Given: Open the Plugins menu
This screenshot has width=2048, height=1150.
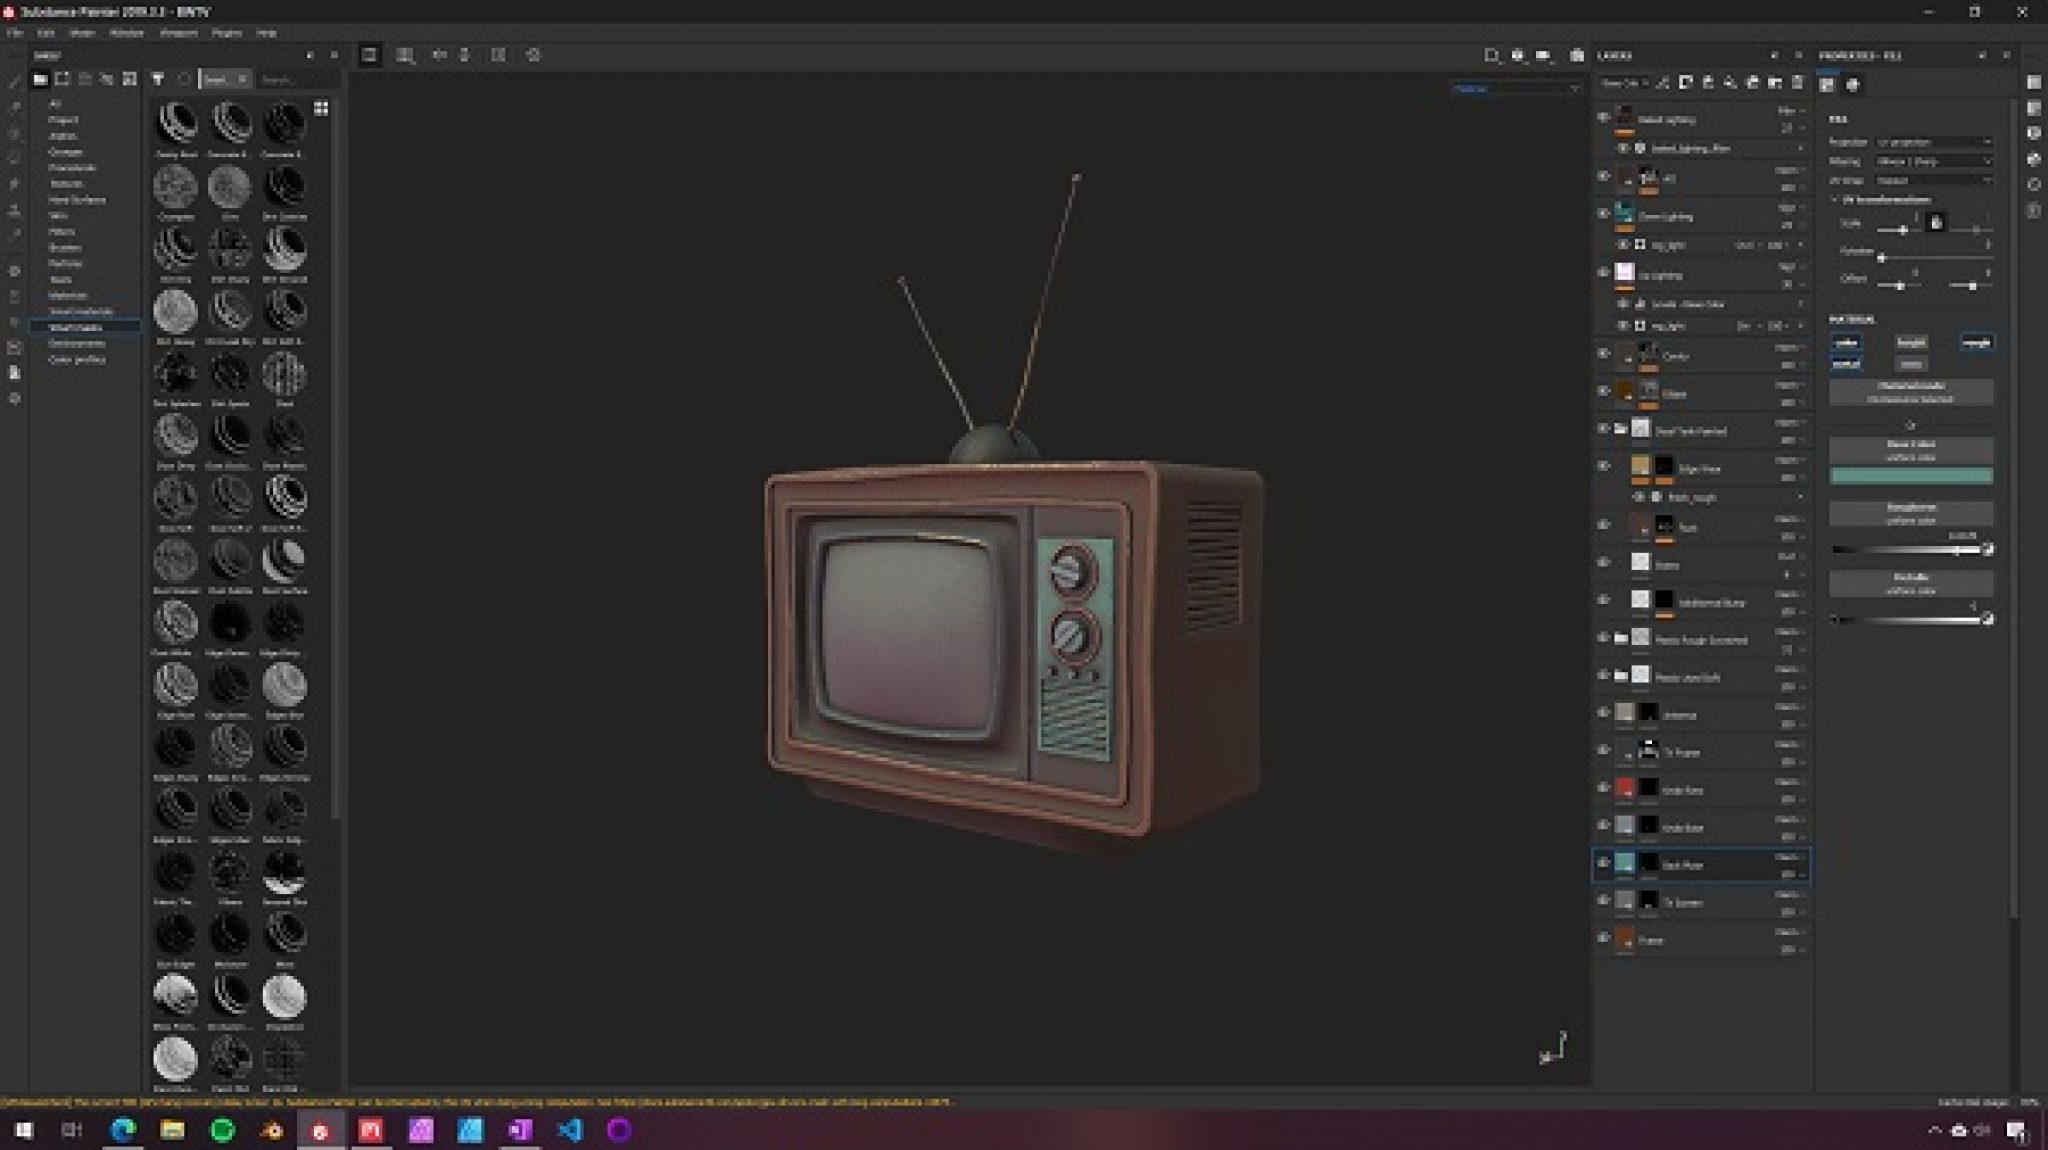Looking at the screenshot, I should coord(227,33).
